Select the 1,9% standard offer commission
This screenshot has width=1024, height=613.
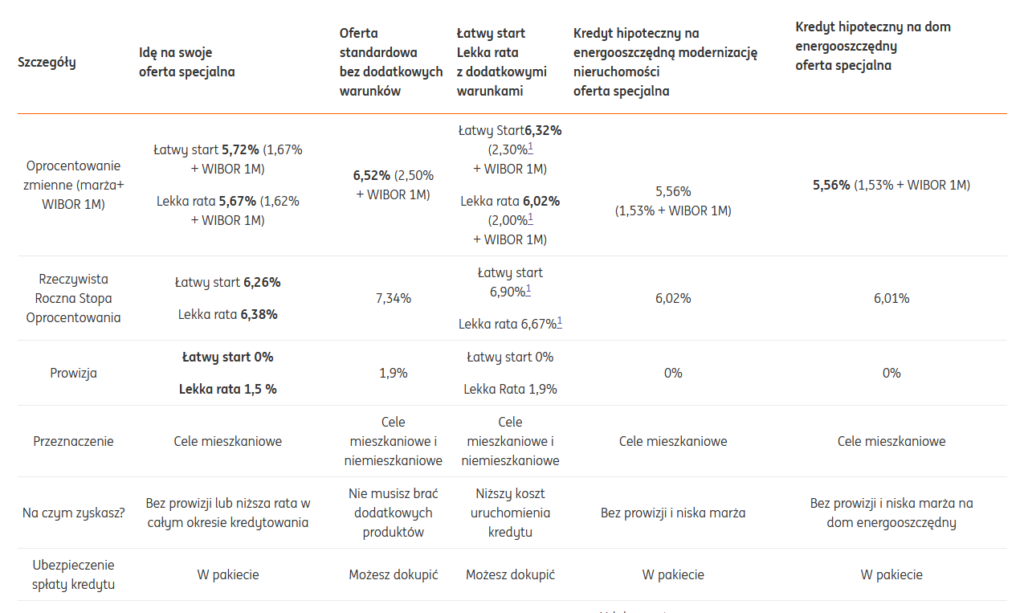pyautogui.click(x=393, y=373)
